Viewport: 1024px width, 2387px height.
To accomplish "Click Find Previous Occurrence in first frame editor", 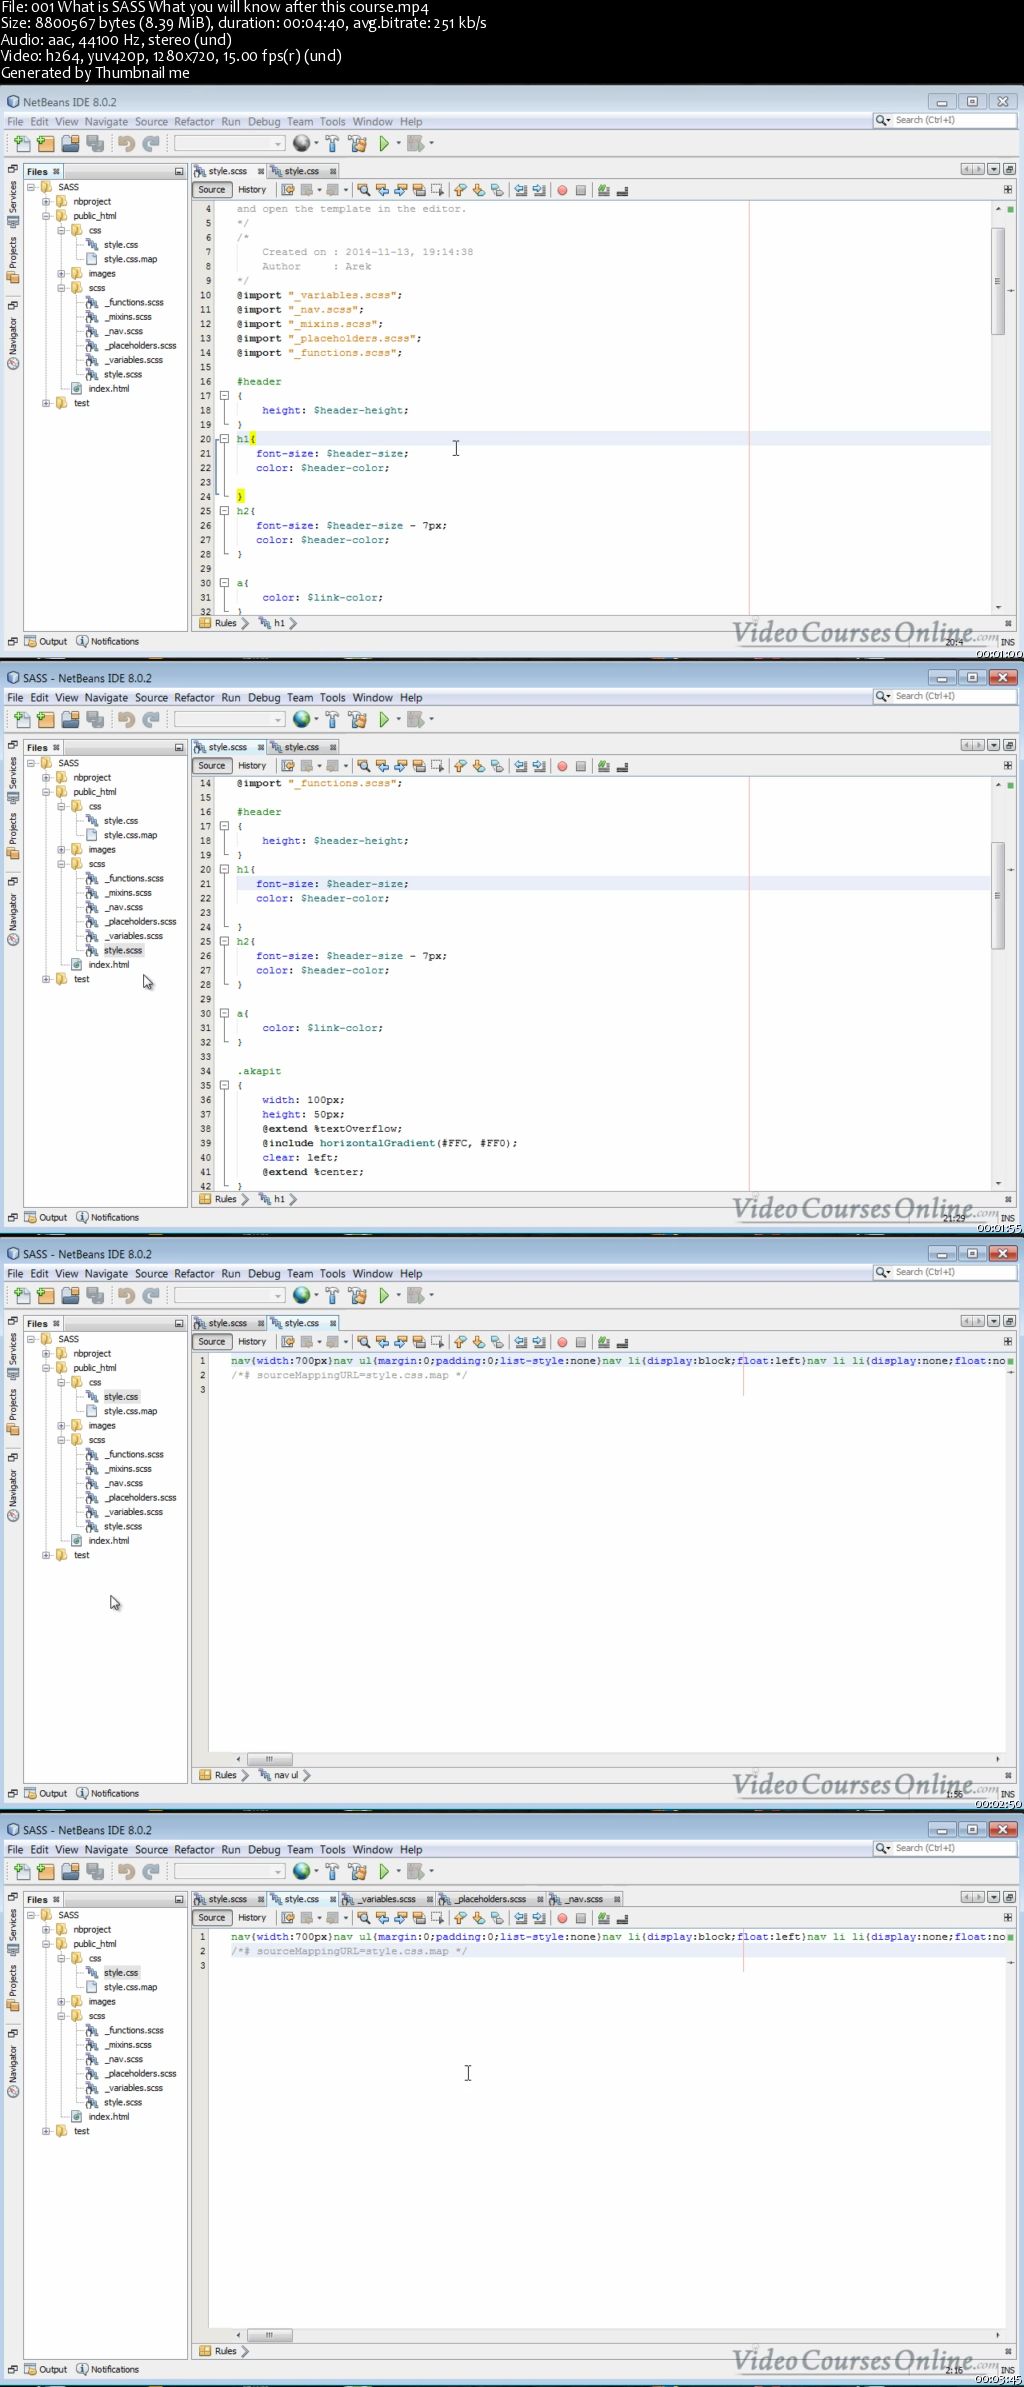I will pos(382,190).
